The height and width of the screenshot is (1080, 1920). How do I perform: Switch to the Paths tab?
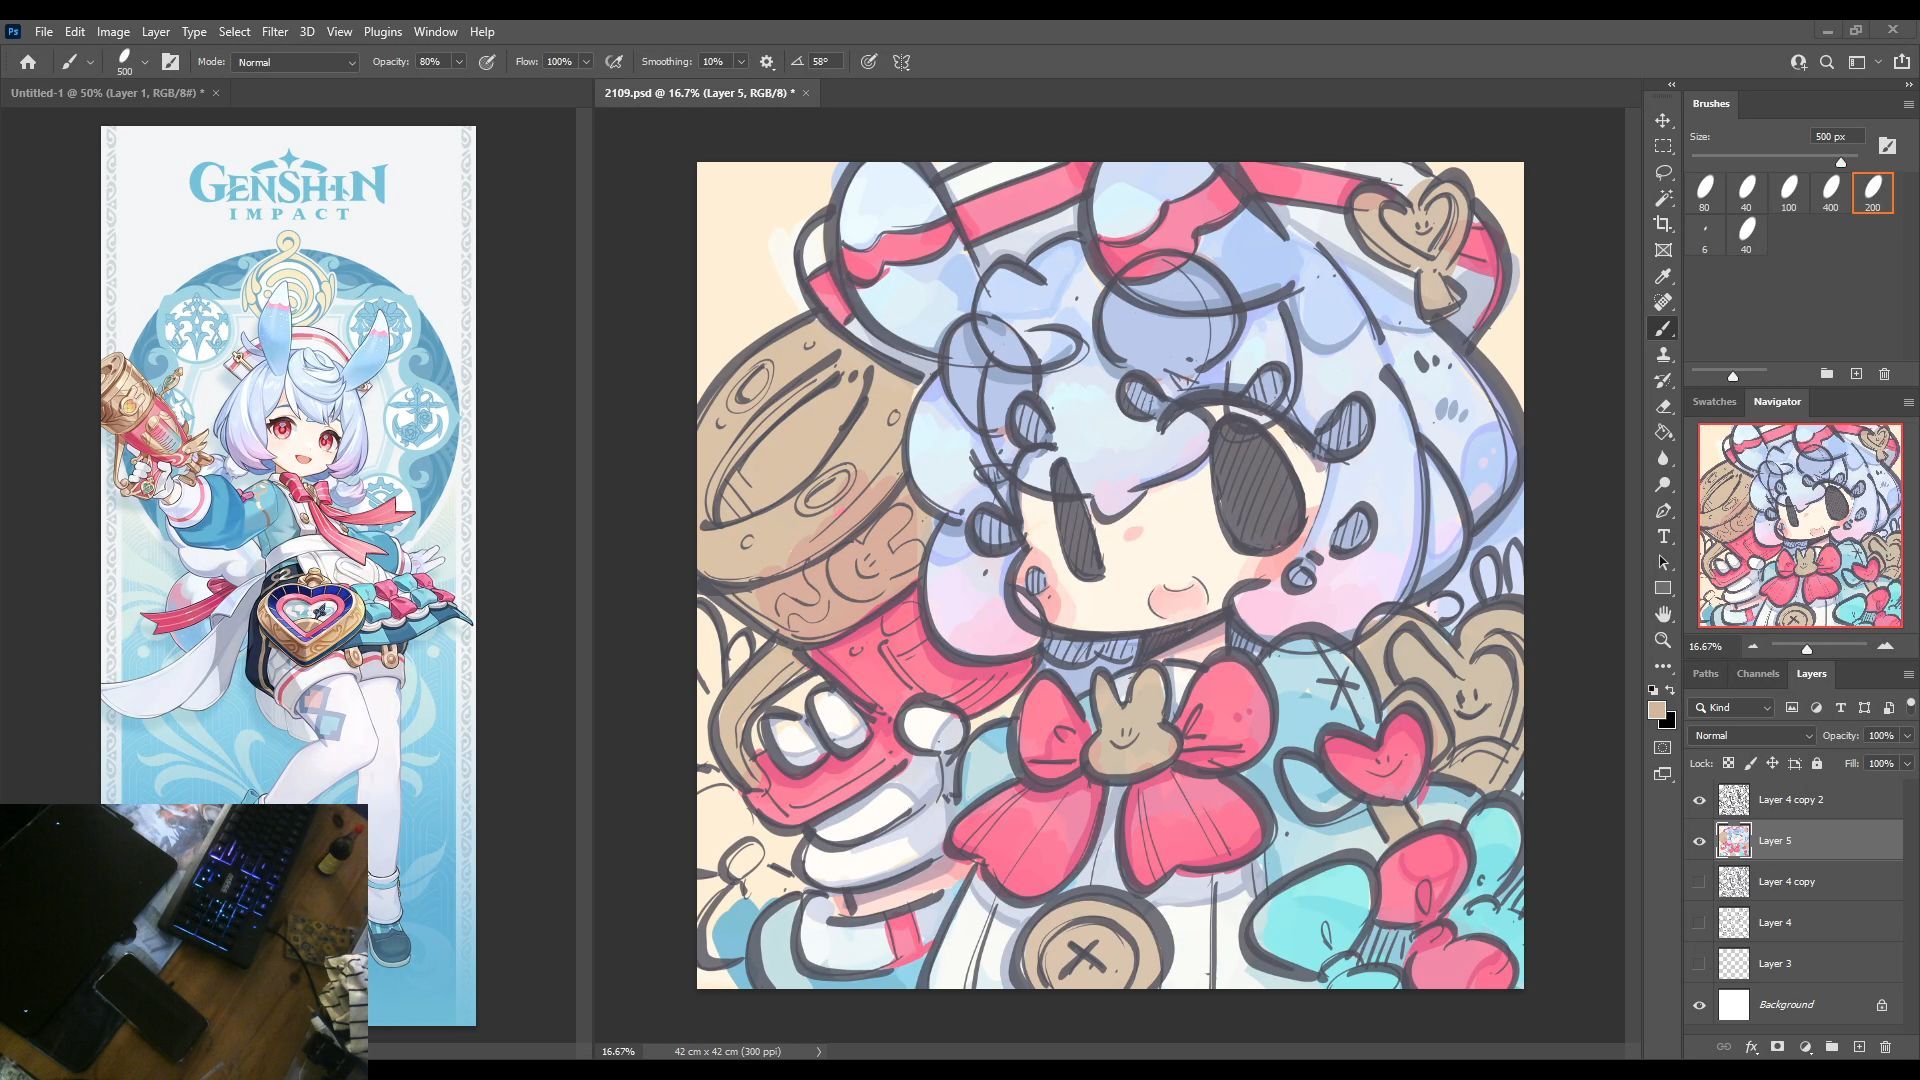point(1705,673)
